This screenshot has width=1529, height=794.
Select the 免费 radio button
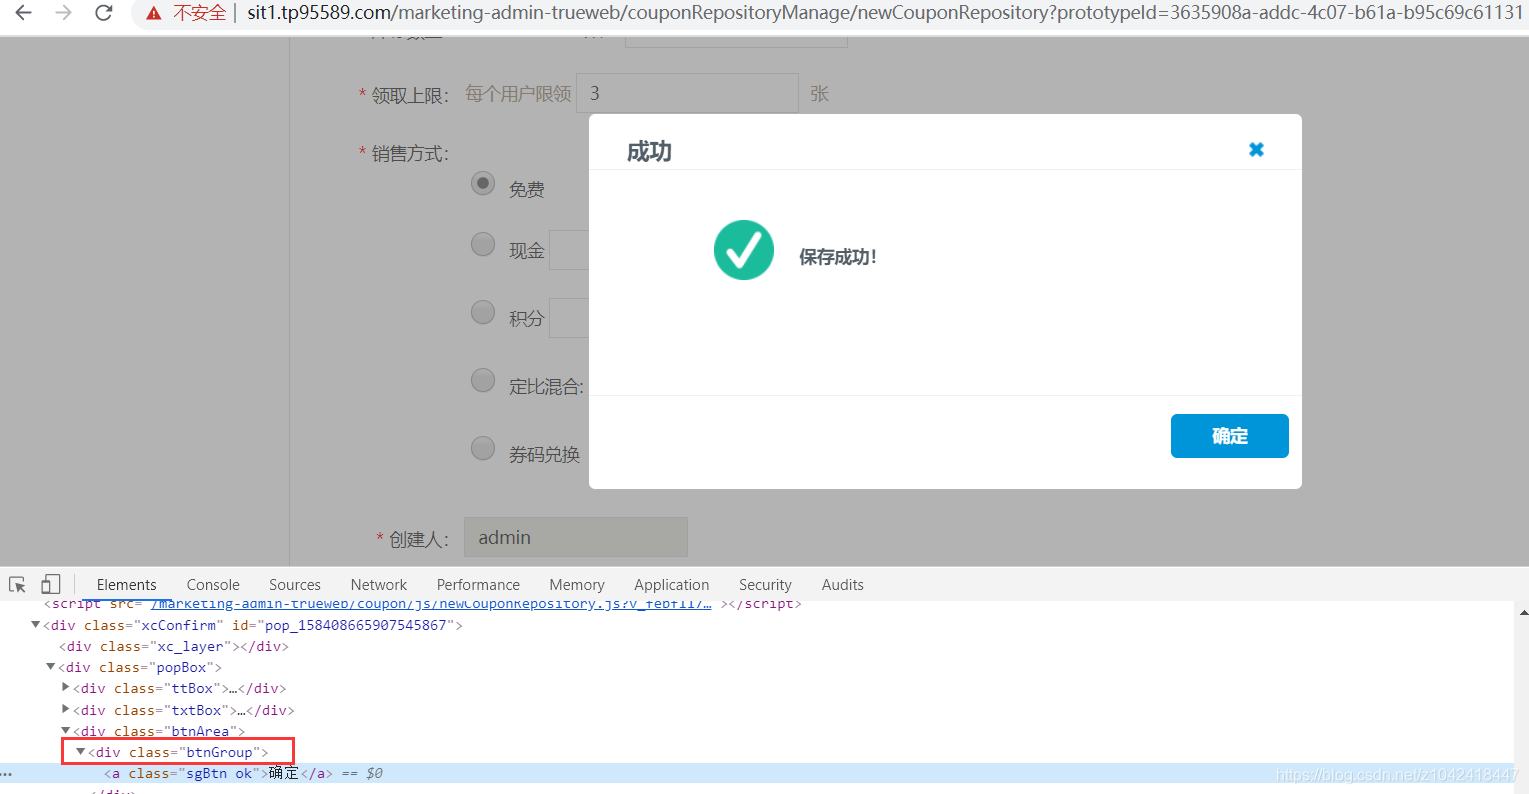click(483, 184)
